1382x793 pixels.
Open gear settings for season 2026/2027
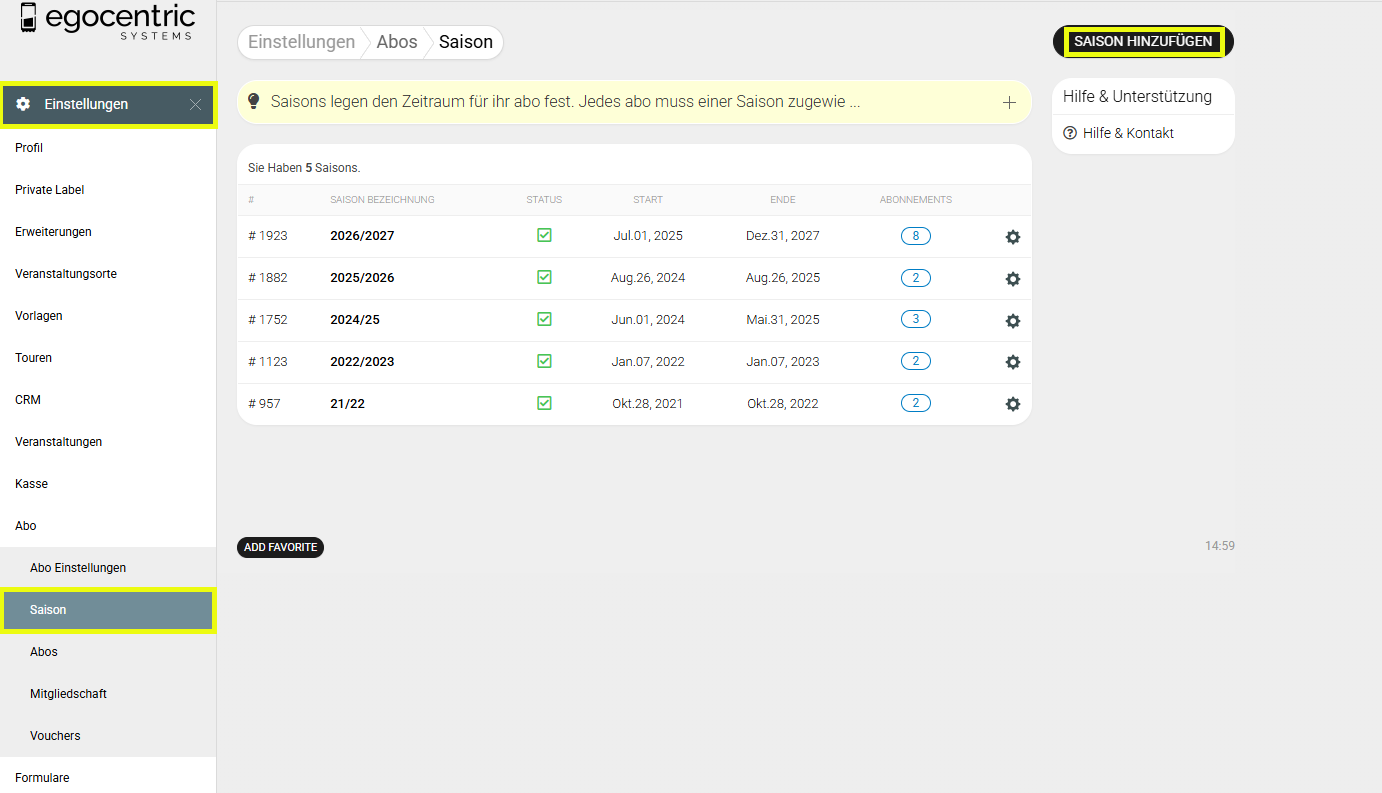pyautogui.click(x=1012, y=237)
